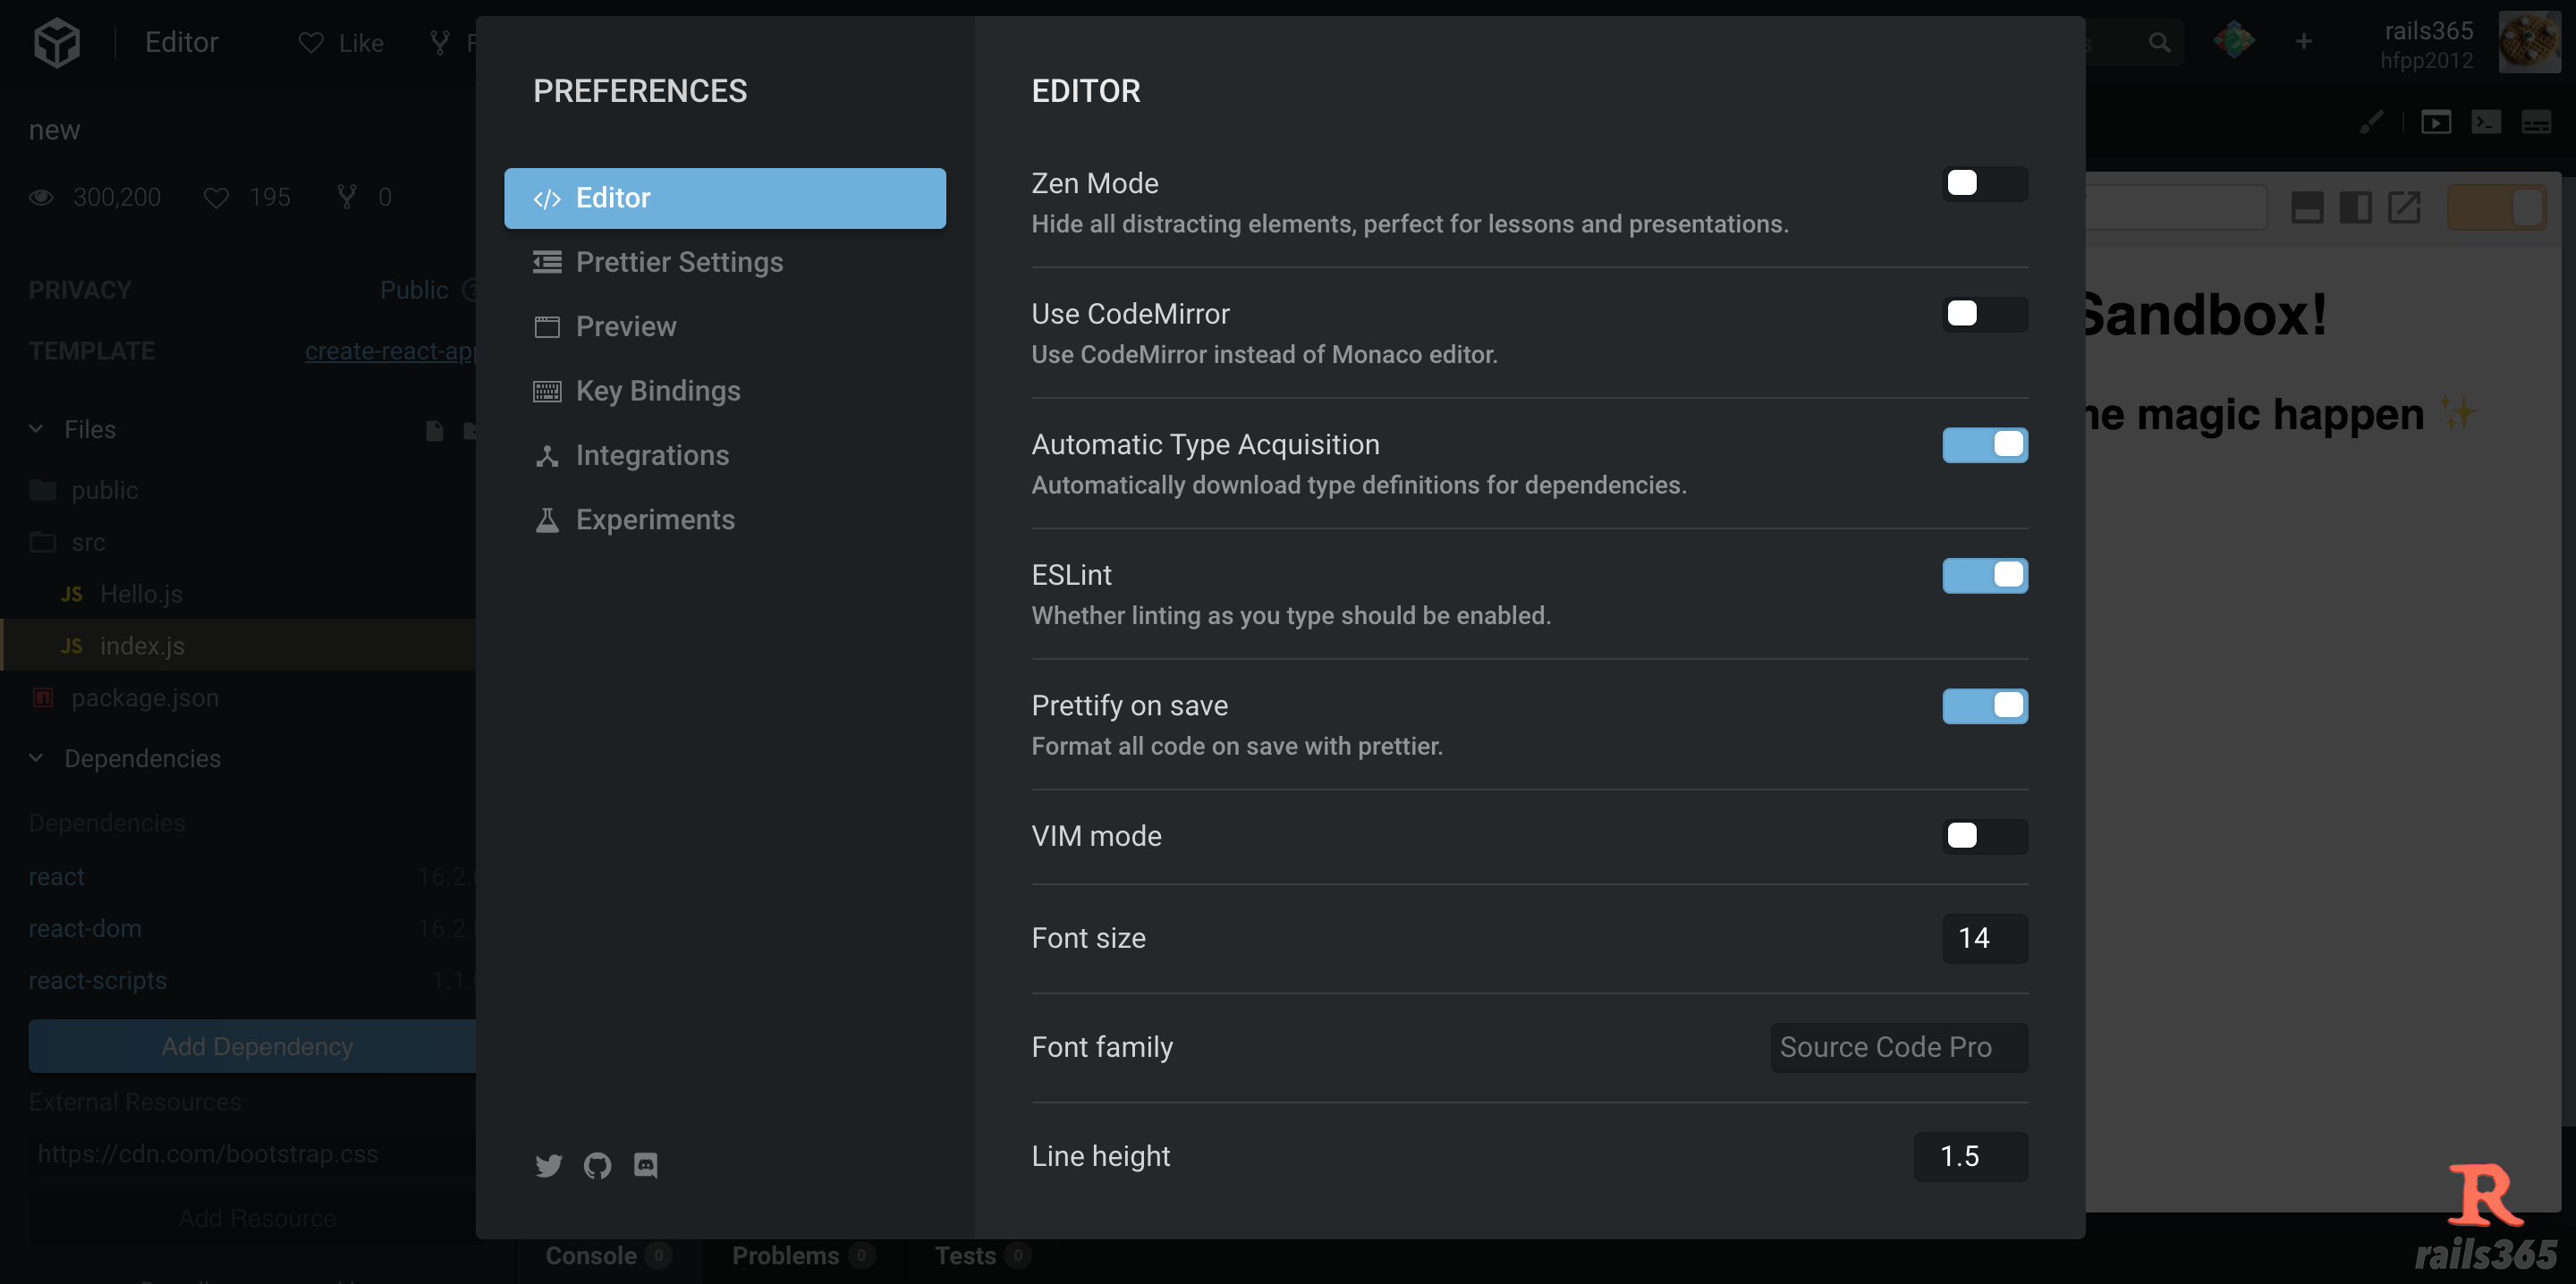
Task: Click the search magnifier icon in header
Action: click(x=2159, y=43)
